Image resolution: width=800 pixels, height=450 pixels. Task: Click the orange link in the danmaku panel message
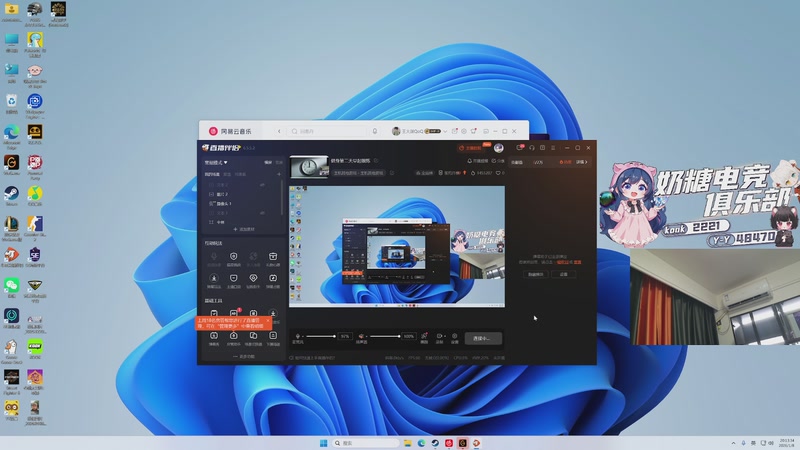click(562, 262)
